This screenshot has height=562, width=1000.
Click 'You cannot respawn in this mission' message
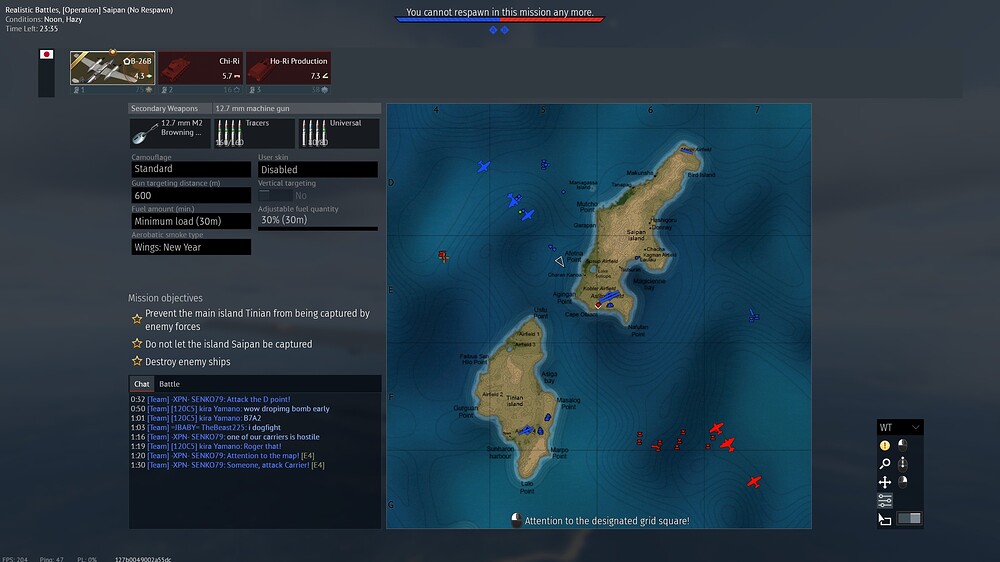pyautogui.click(x=499, y=12)
